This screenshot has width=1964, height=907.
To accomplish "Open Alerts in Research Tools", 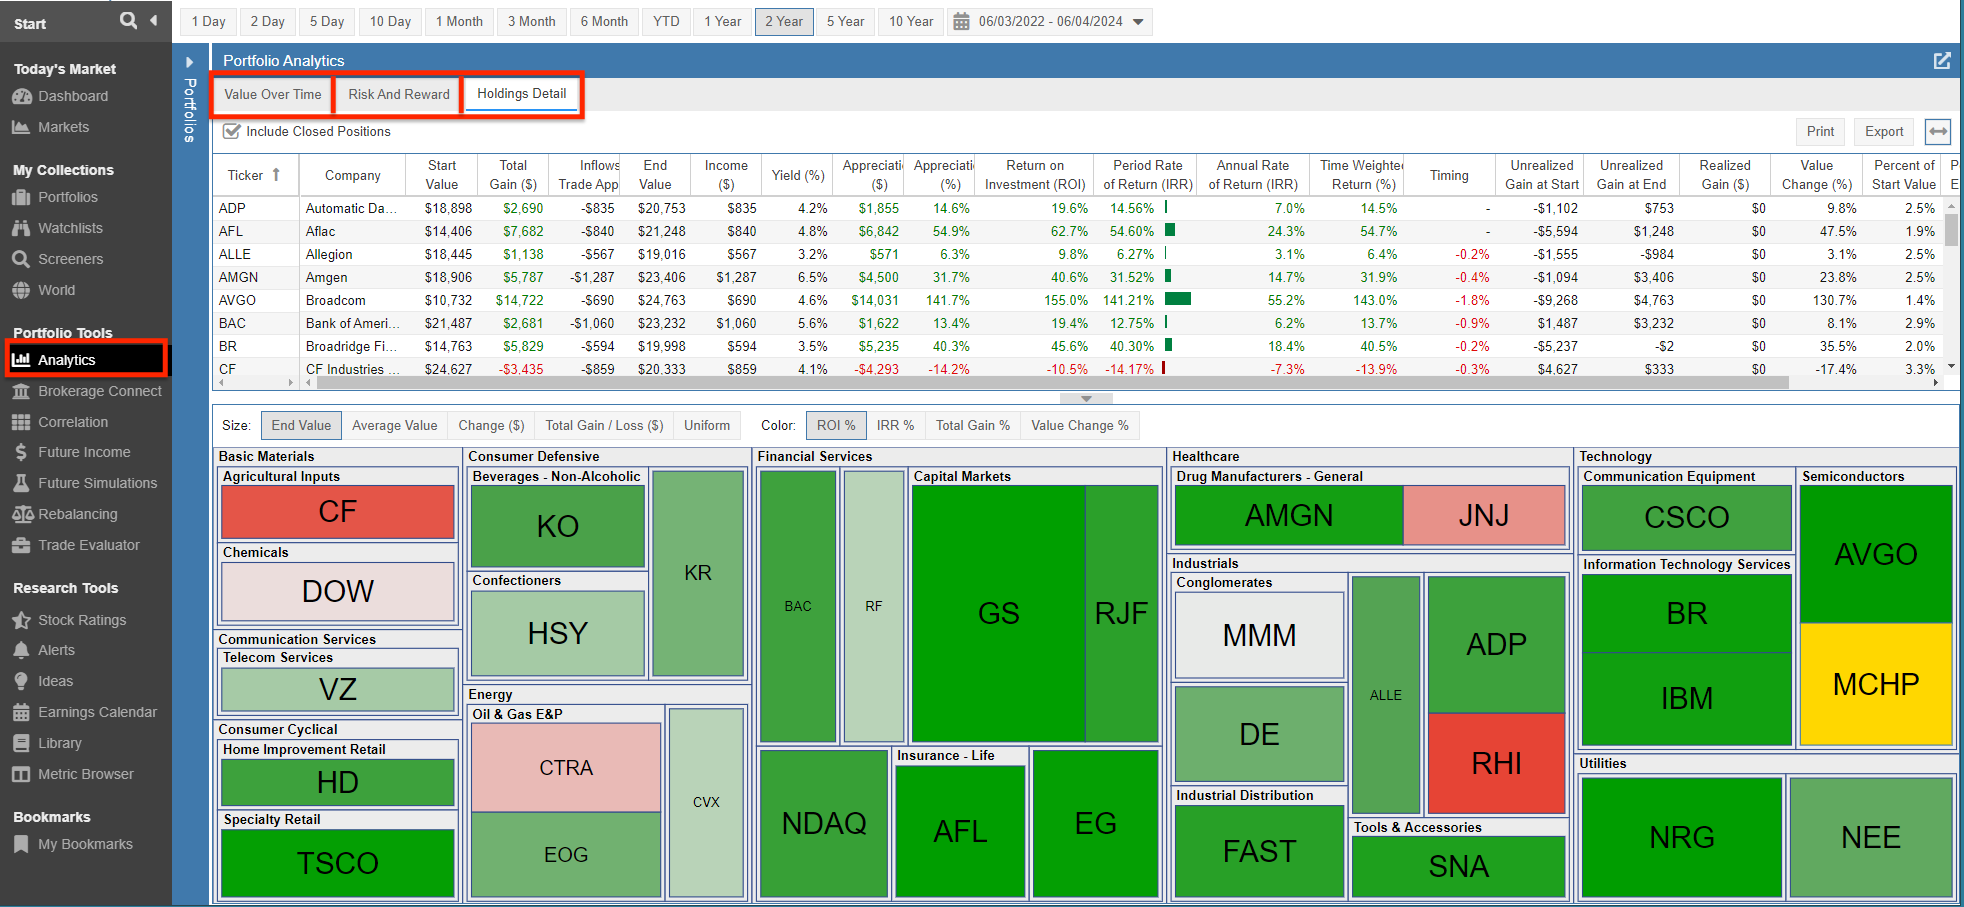I will click(56, 650).
